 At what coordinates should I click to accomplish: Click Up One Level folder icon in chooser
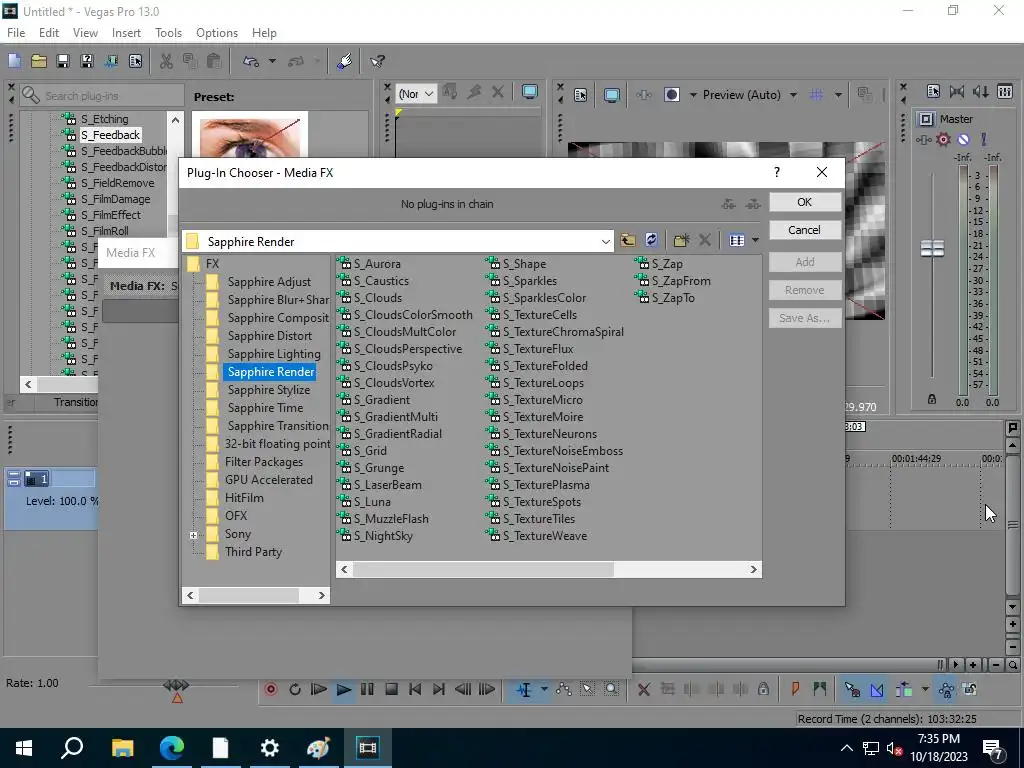point(628,240)
